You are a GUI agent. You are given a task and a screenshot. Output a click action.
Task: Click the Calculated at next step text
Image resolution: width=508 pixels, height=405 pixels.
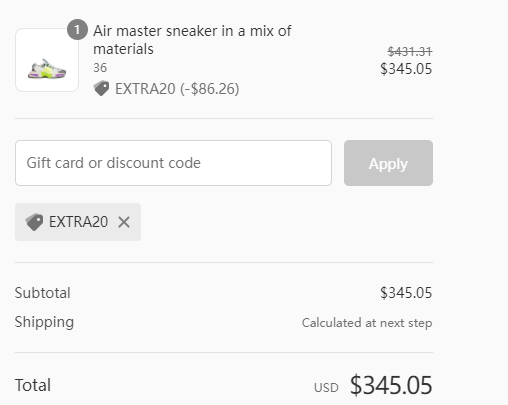pyautogui.click(x=367, y=323)
